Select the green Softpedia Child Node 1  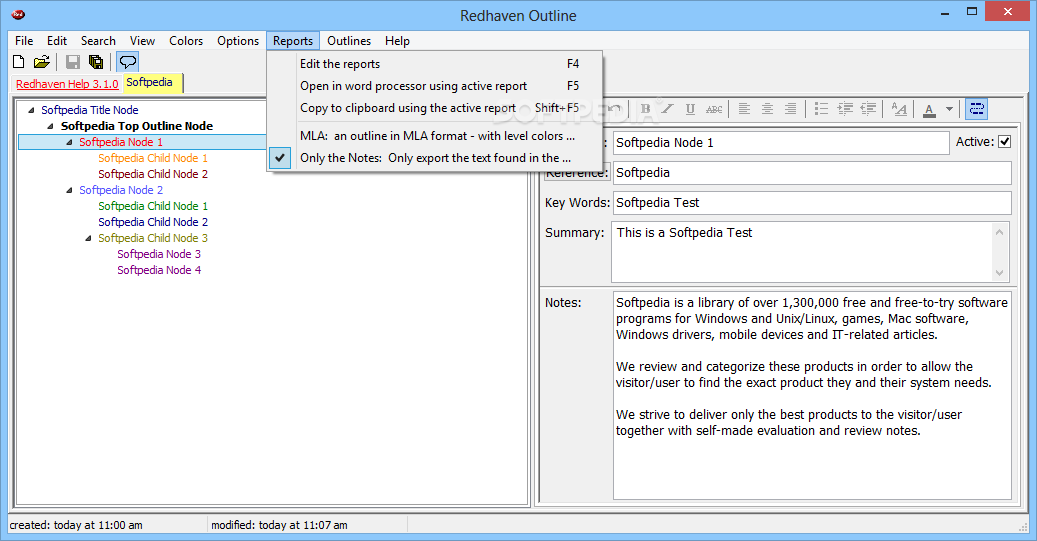point(153,206)
